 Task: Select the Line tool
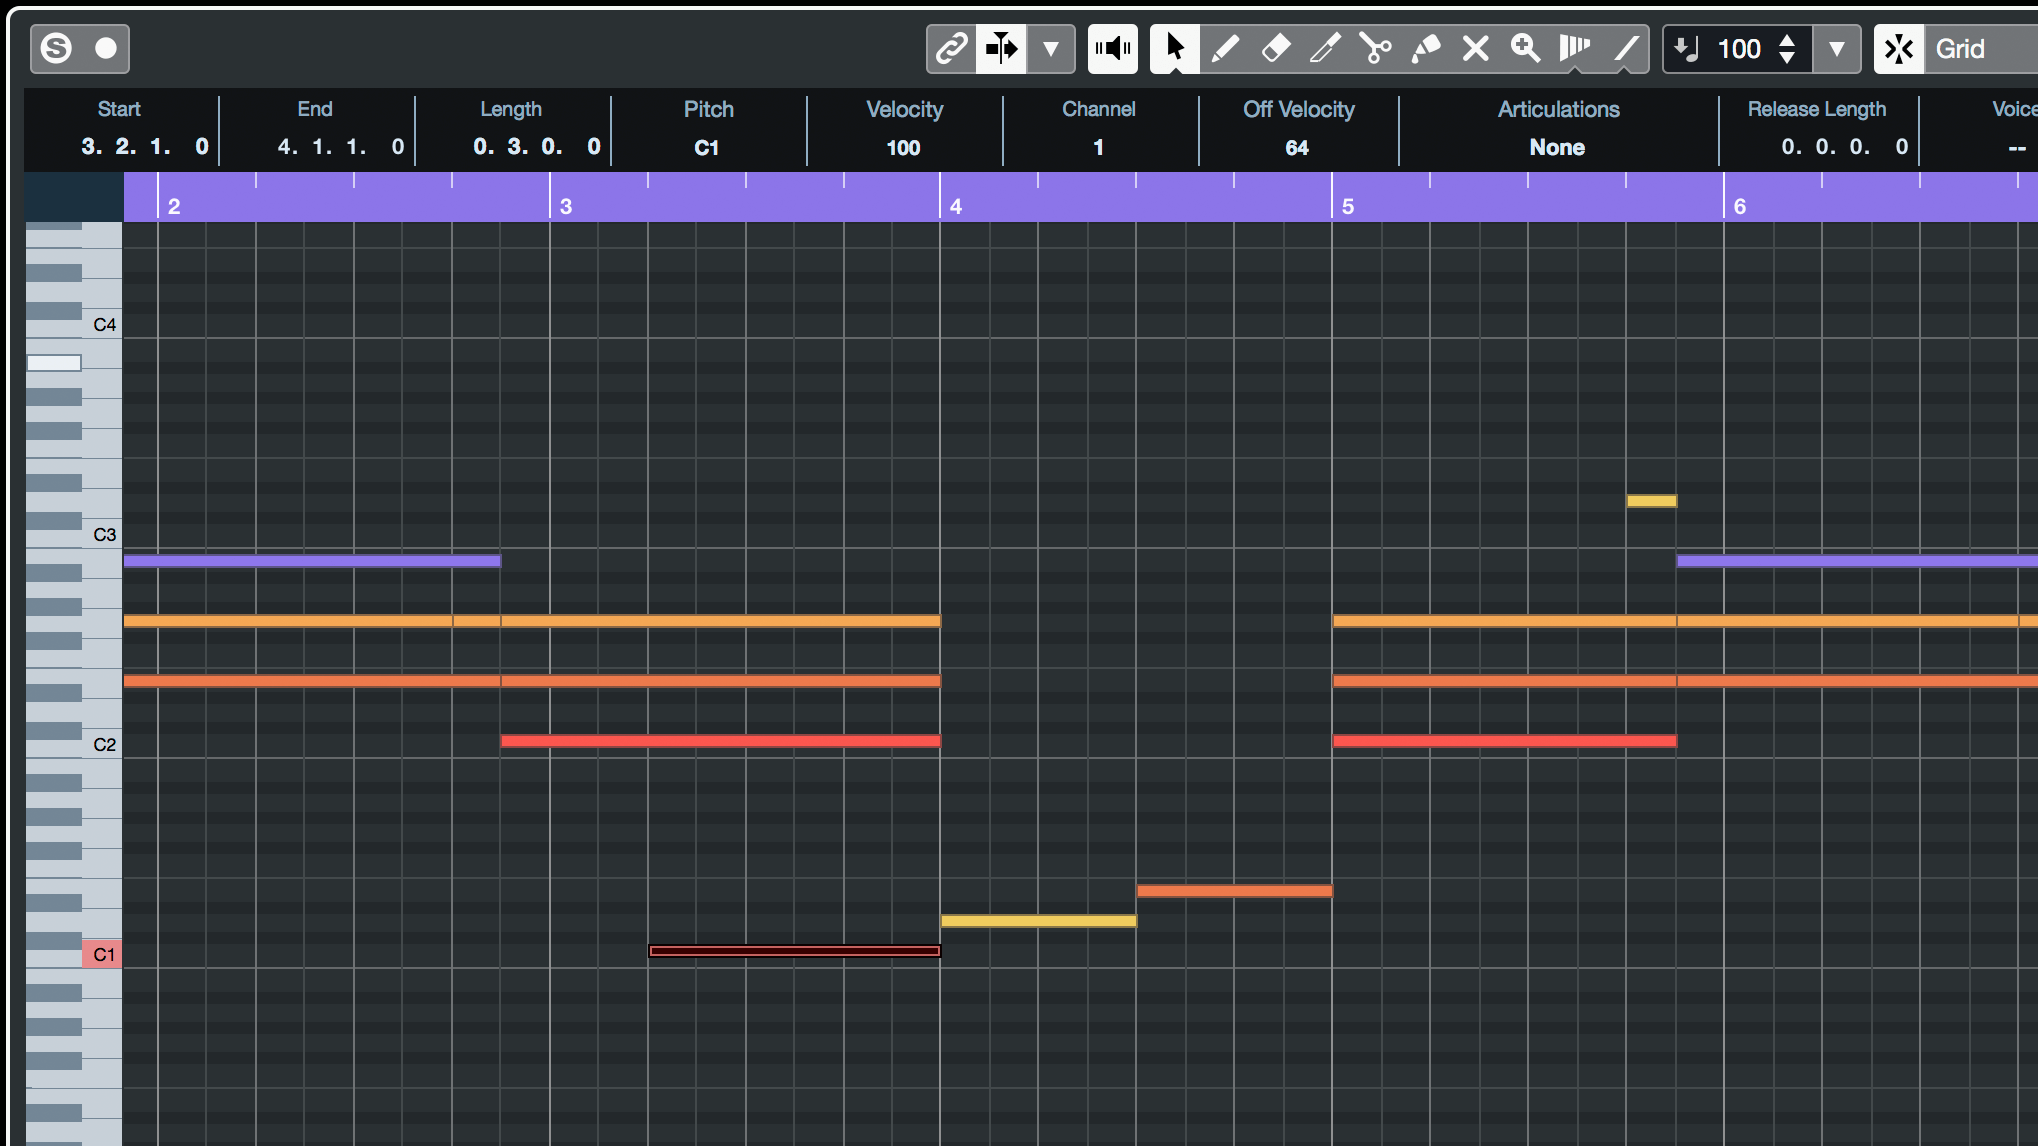[x=1625, y=48]
